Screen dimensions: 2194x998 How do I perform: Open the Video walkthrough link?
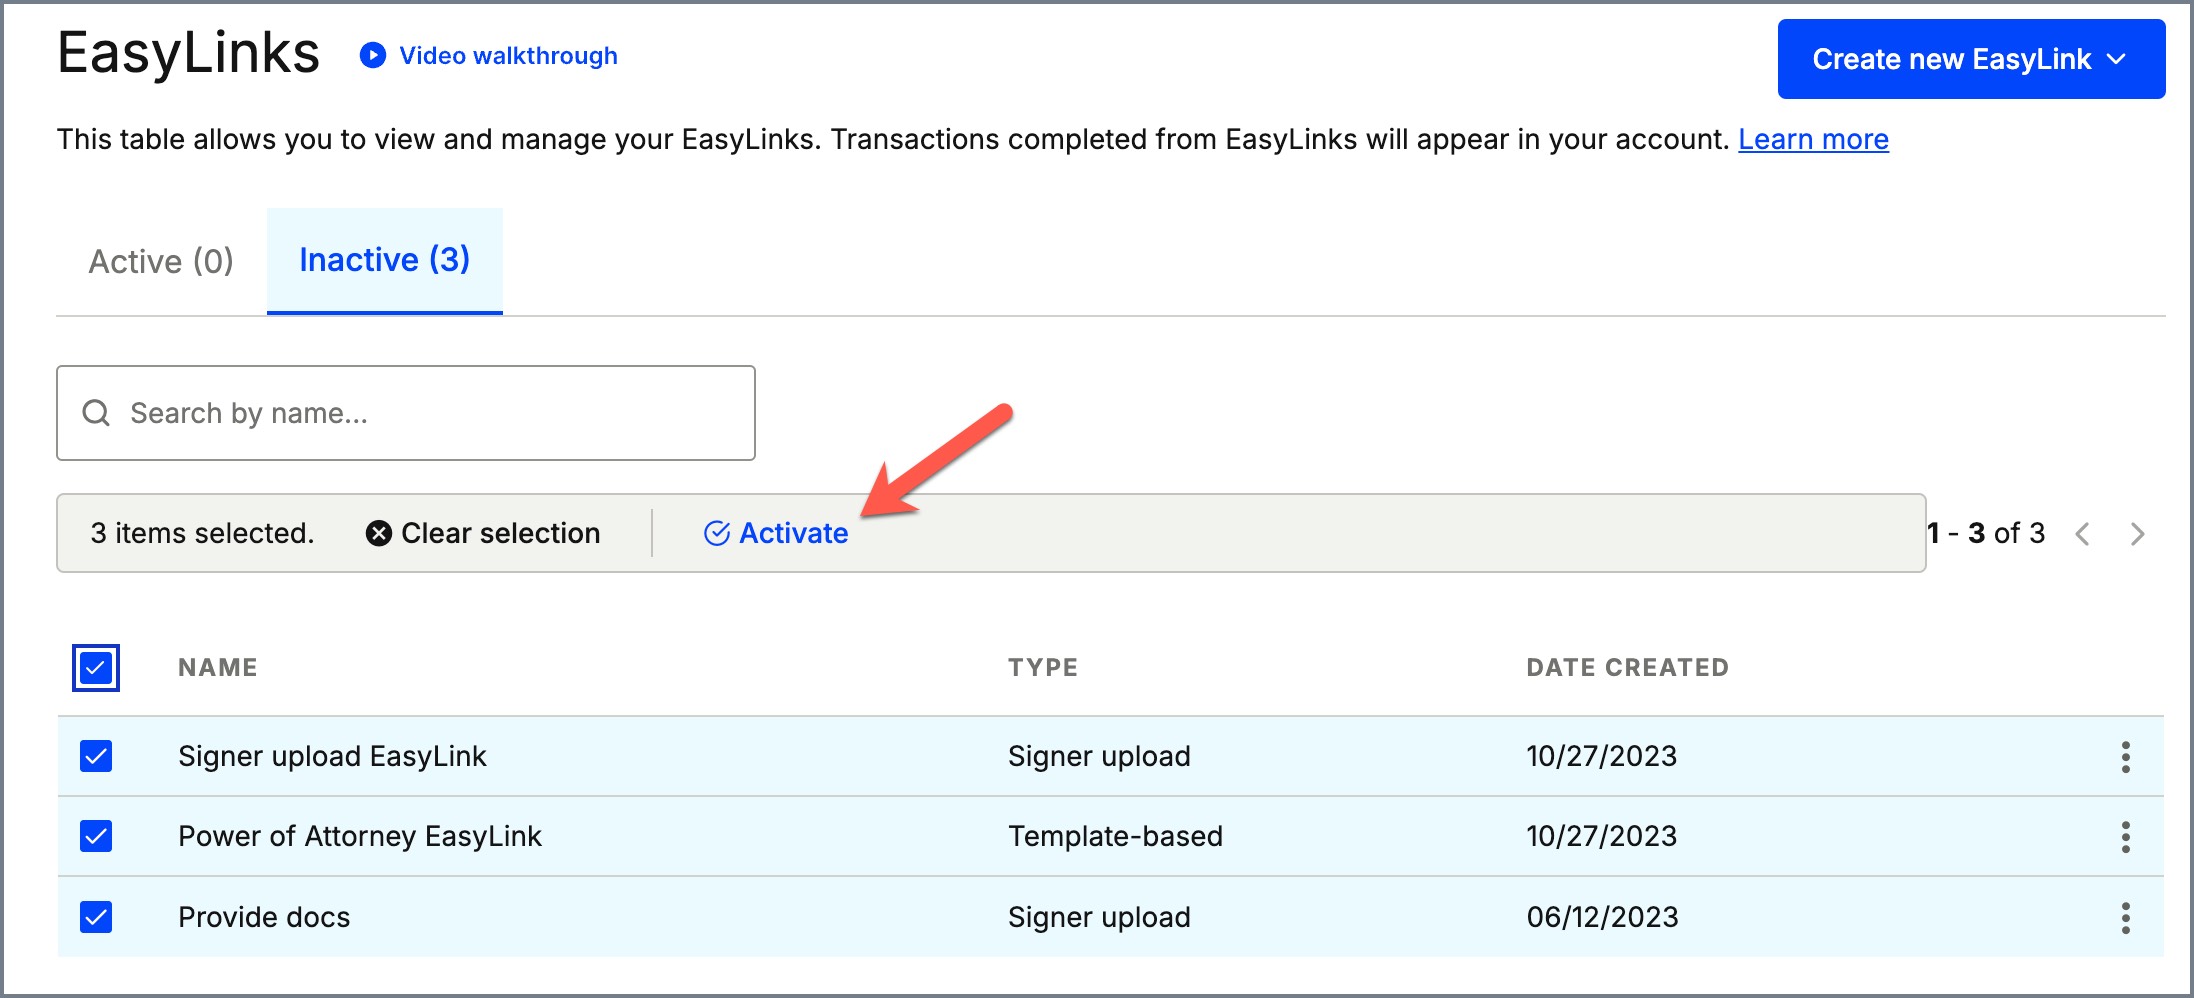508,55
